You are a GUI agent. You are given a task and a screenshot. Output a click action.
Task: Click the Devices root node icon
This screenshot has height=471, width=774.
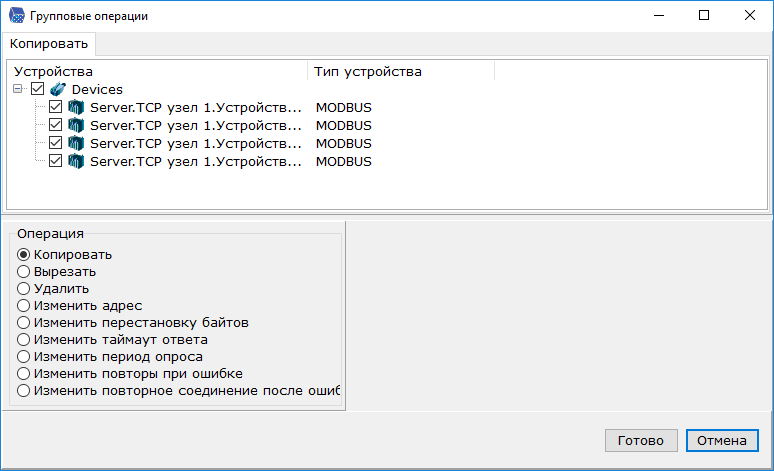point(58,90)
